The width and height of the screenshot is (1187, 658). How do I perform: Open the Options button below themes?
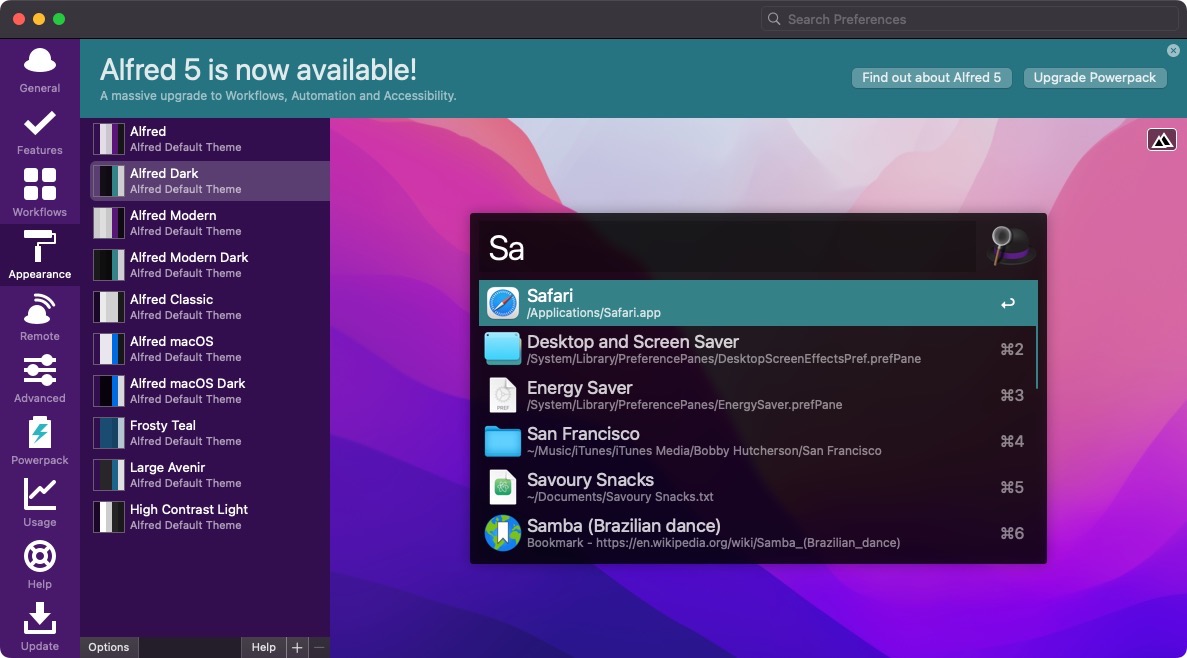click(108, 647)
